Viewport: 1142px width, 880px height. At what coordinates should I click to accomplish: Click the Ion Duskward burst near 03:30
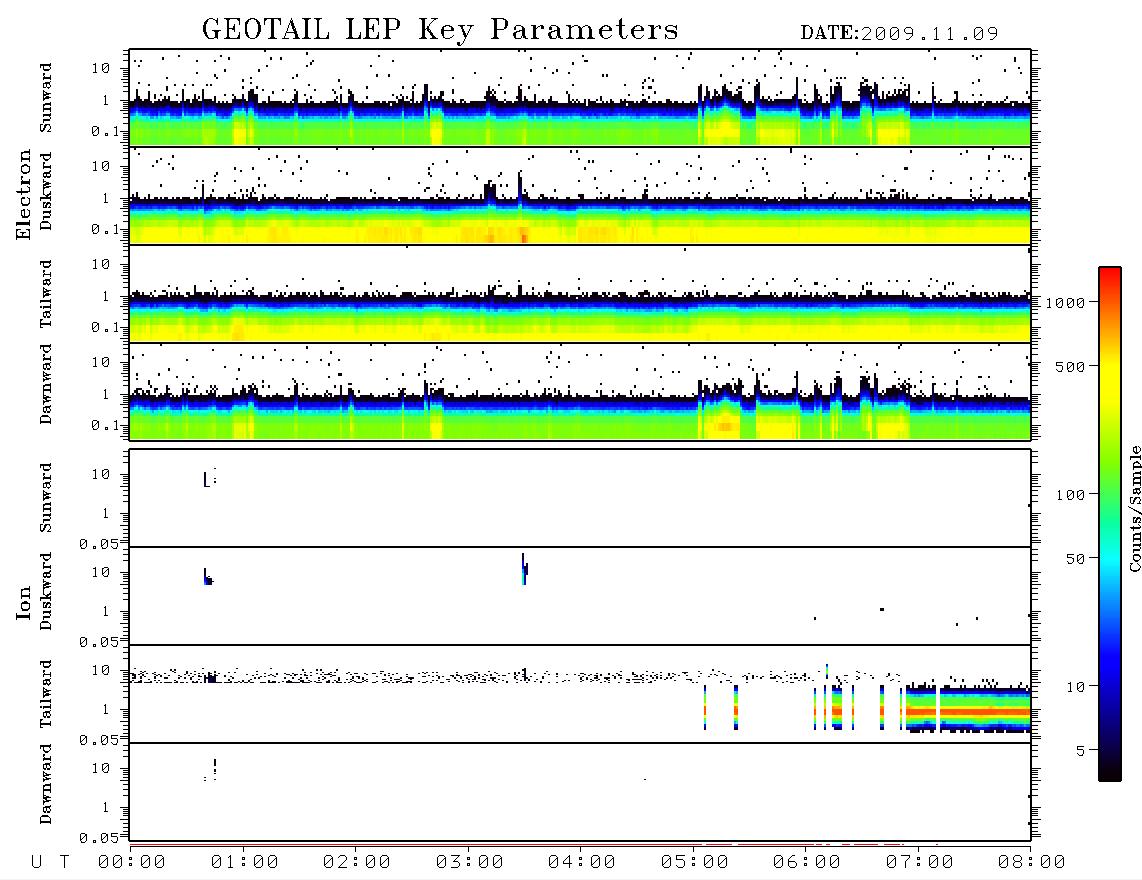coord(524,569)
